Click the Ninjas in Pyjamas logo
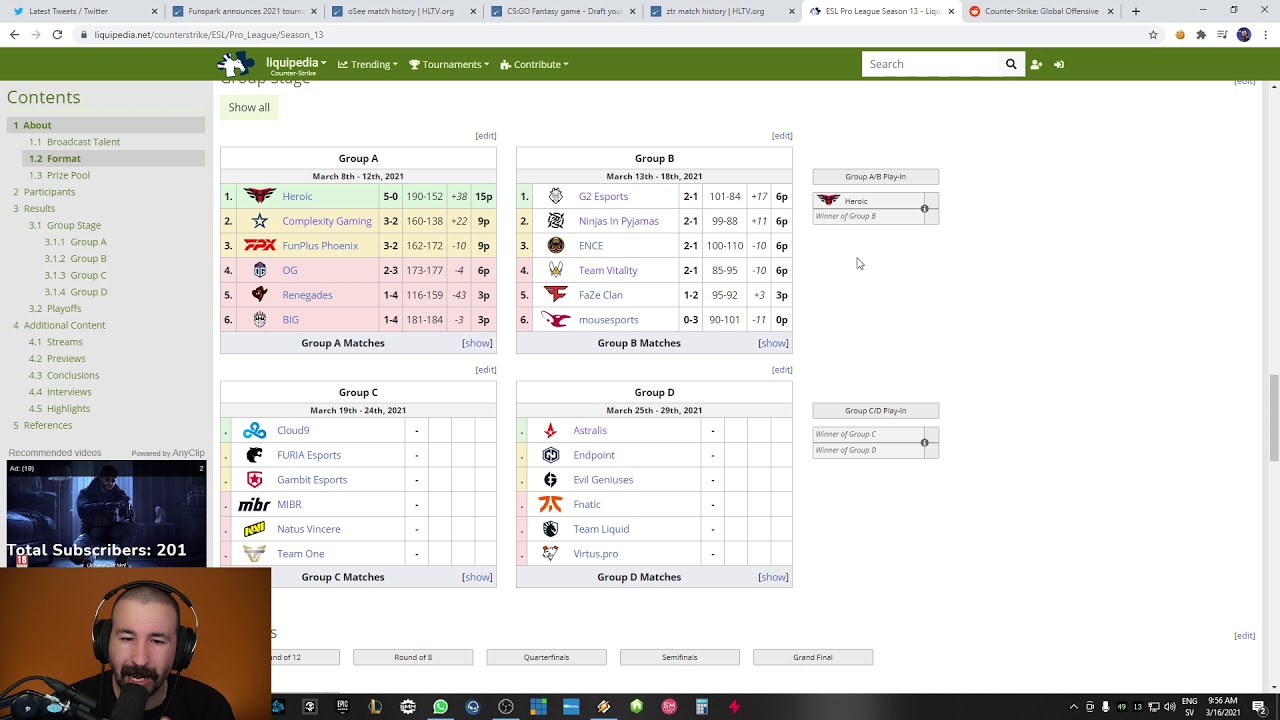 pos(556,221)
